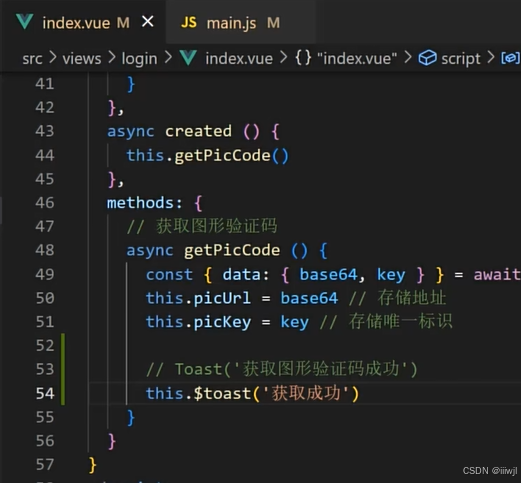Click getPicCode function name on line 48

click(x=232, y=250)
